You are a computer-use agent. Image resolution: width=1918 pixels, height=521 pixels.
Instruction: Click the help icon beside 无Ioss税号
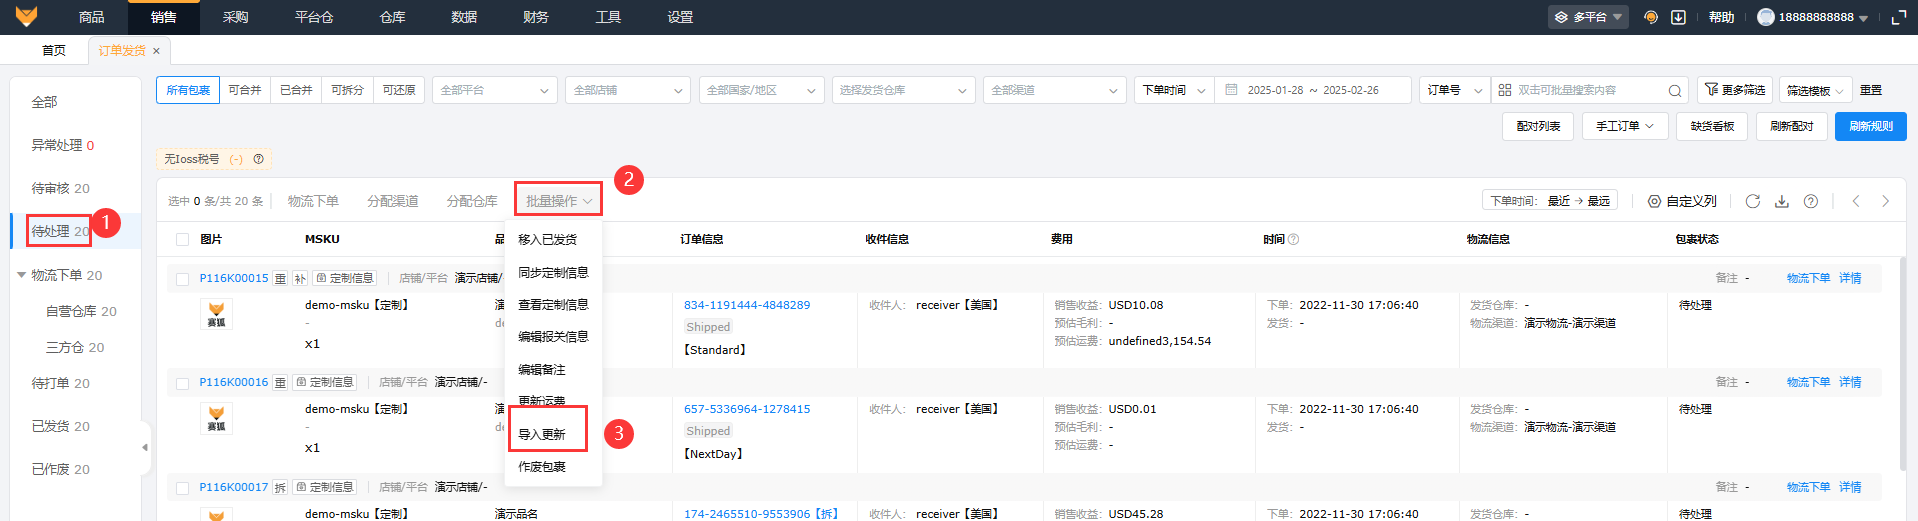pos(258,159)
